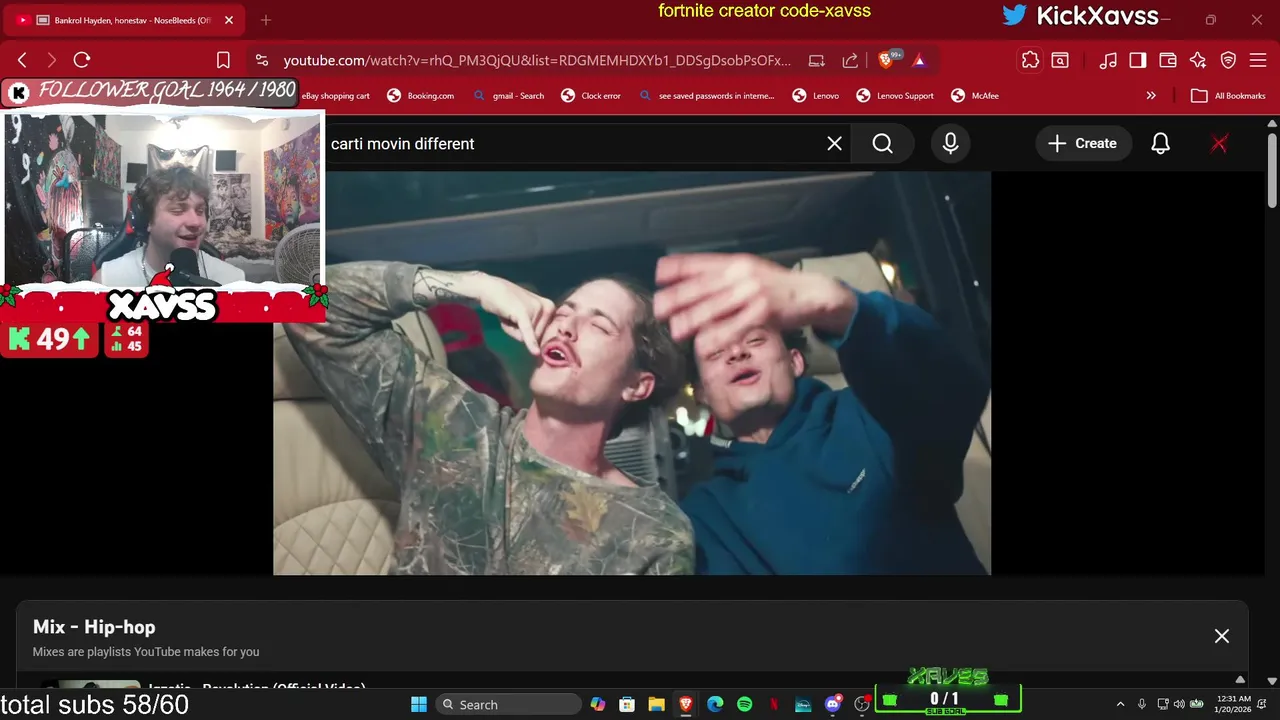Open the eBay shopping cart bookmark

coord(336,96)
